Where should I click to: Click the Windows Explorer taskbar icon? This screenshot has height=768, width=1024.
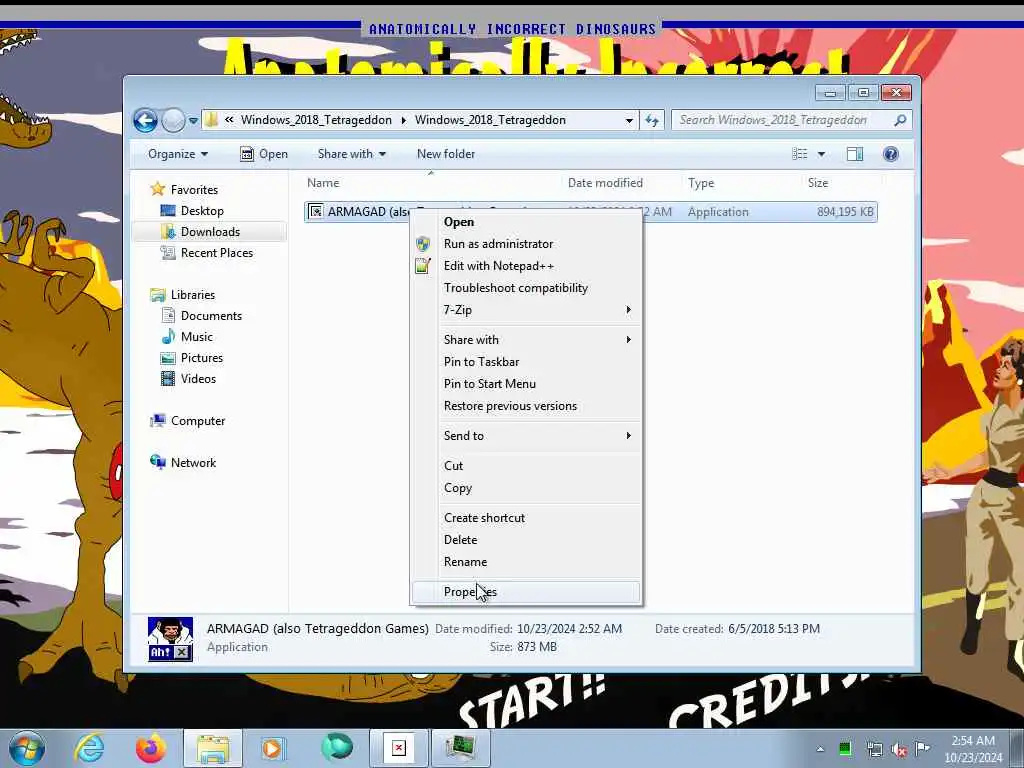(213, 748)
